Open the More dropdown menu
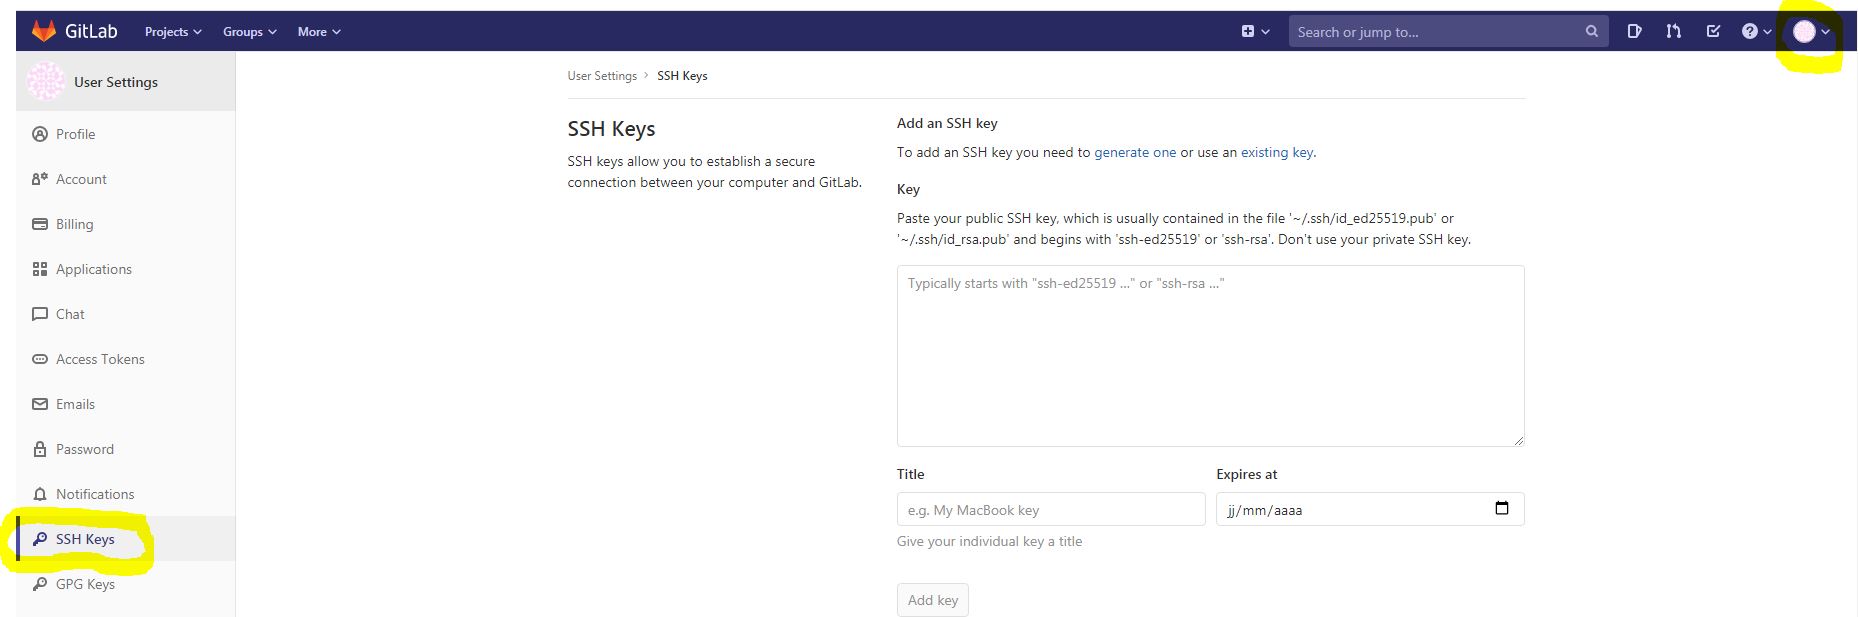The height and width of the screenshot is (617, 1858). [x=319, y=32]
